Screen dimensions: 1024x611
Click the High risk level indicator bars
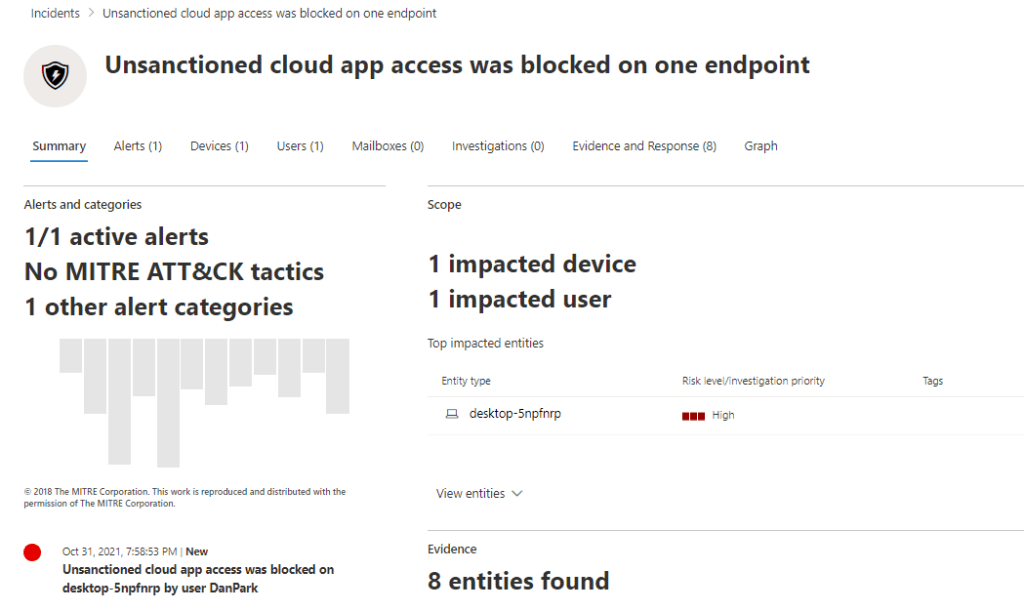(693, 415)
